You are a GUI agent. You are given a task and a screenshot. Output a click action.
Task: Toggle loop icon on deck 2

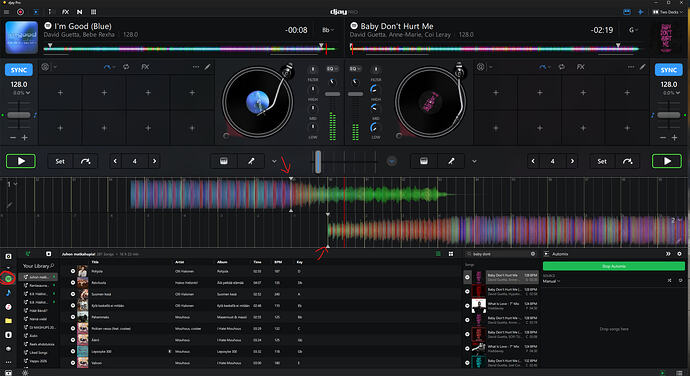point(562,67)
